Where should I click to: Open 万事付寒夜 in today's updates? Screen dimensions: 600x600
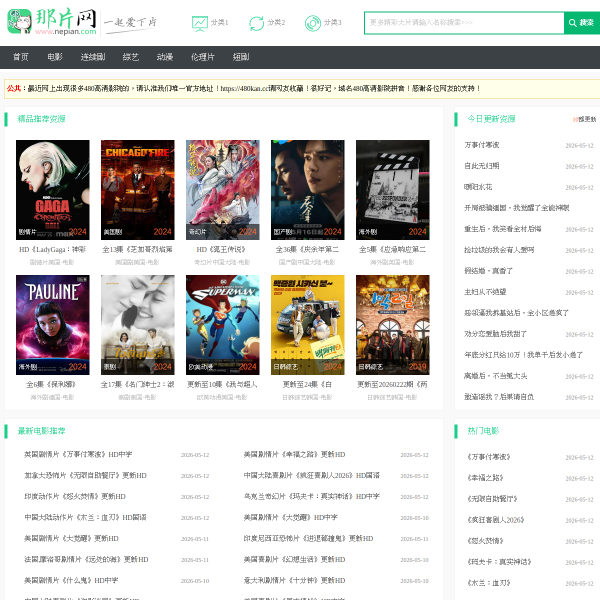482,145
